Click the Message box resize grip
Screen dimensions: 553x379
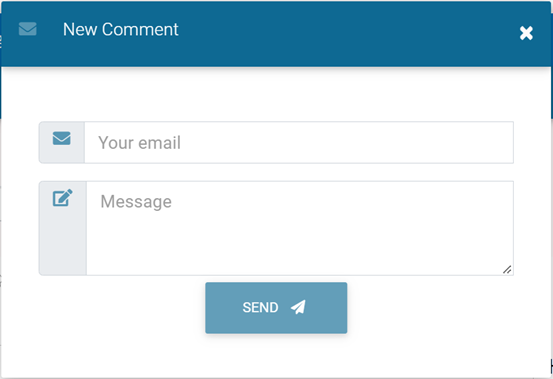coord(507,270)
